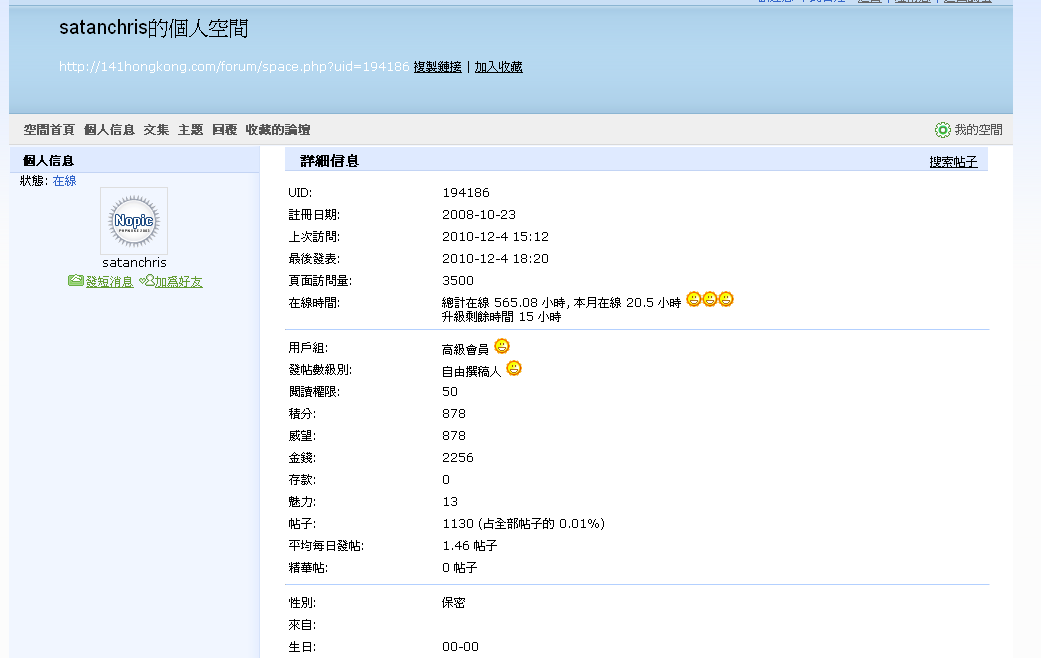Click the middle smiley in the 在線時間 row
1041x658 pixels.
[x=710, y=299]
